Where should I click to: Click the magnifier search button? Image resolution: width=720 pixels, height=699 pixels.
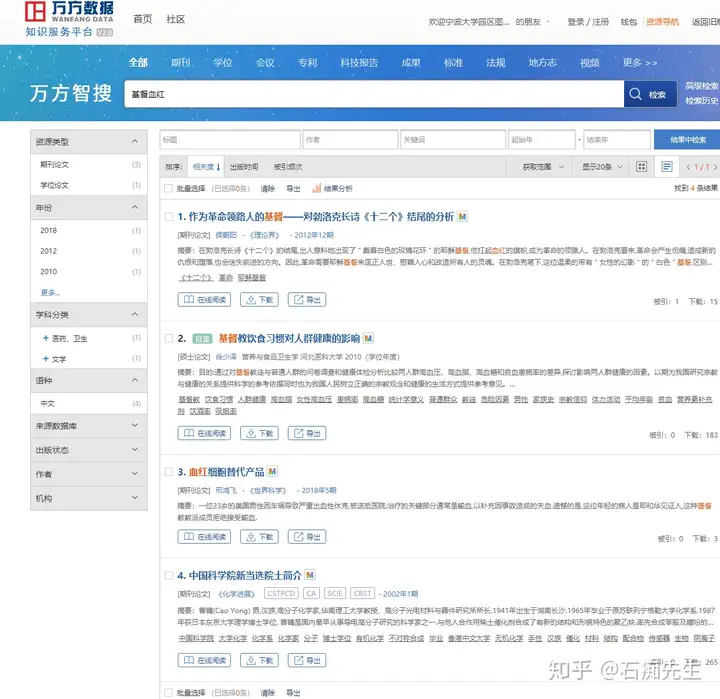tap(650, 94)
